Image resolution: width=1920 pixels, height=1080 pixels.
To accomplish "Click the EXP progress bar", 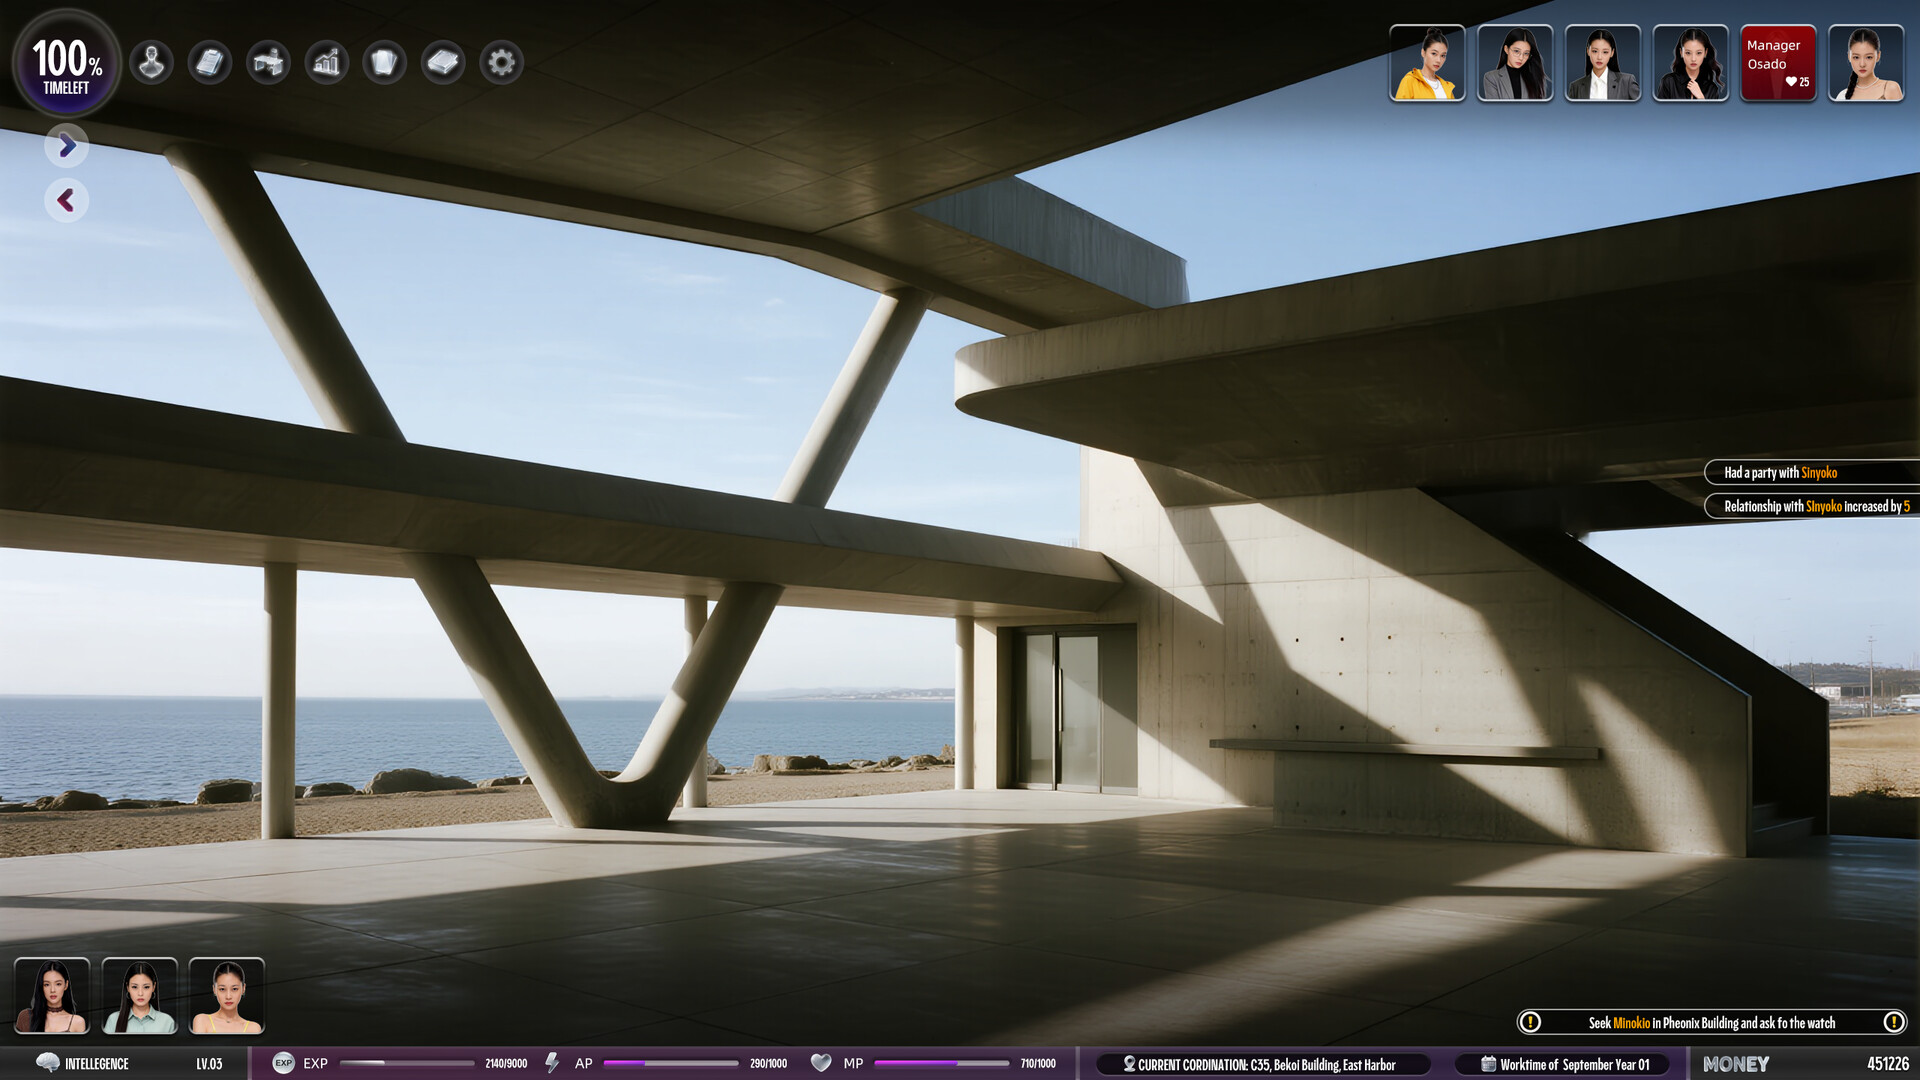I will (408, 1063).
